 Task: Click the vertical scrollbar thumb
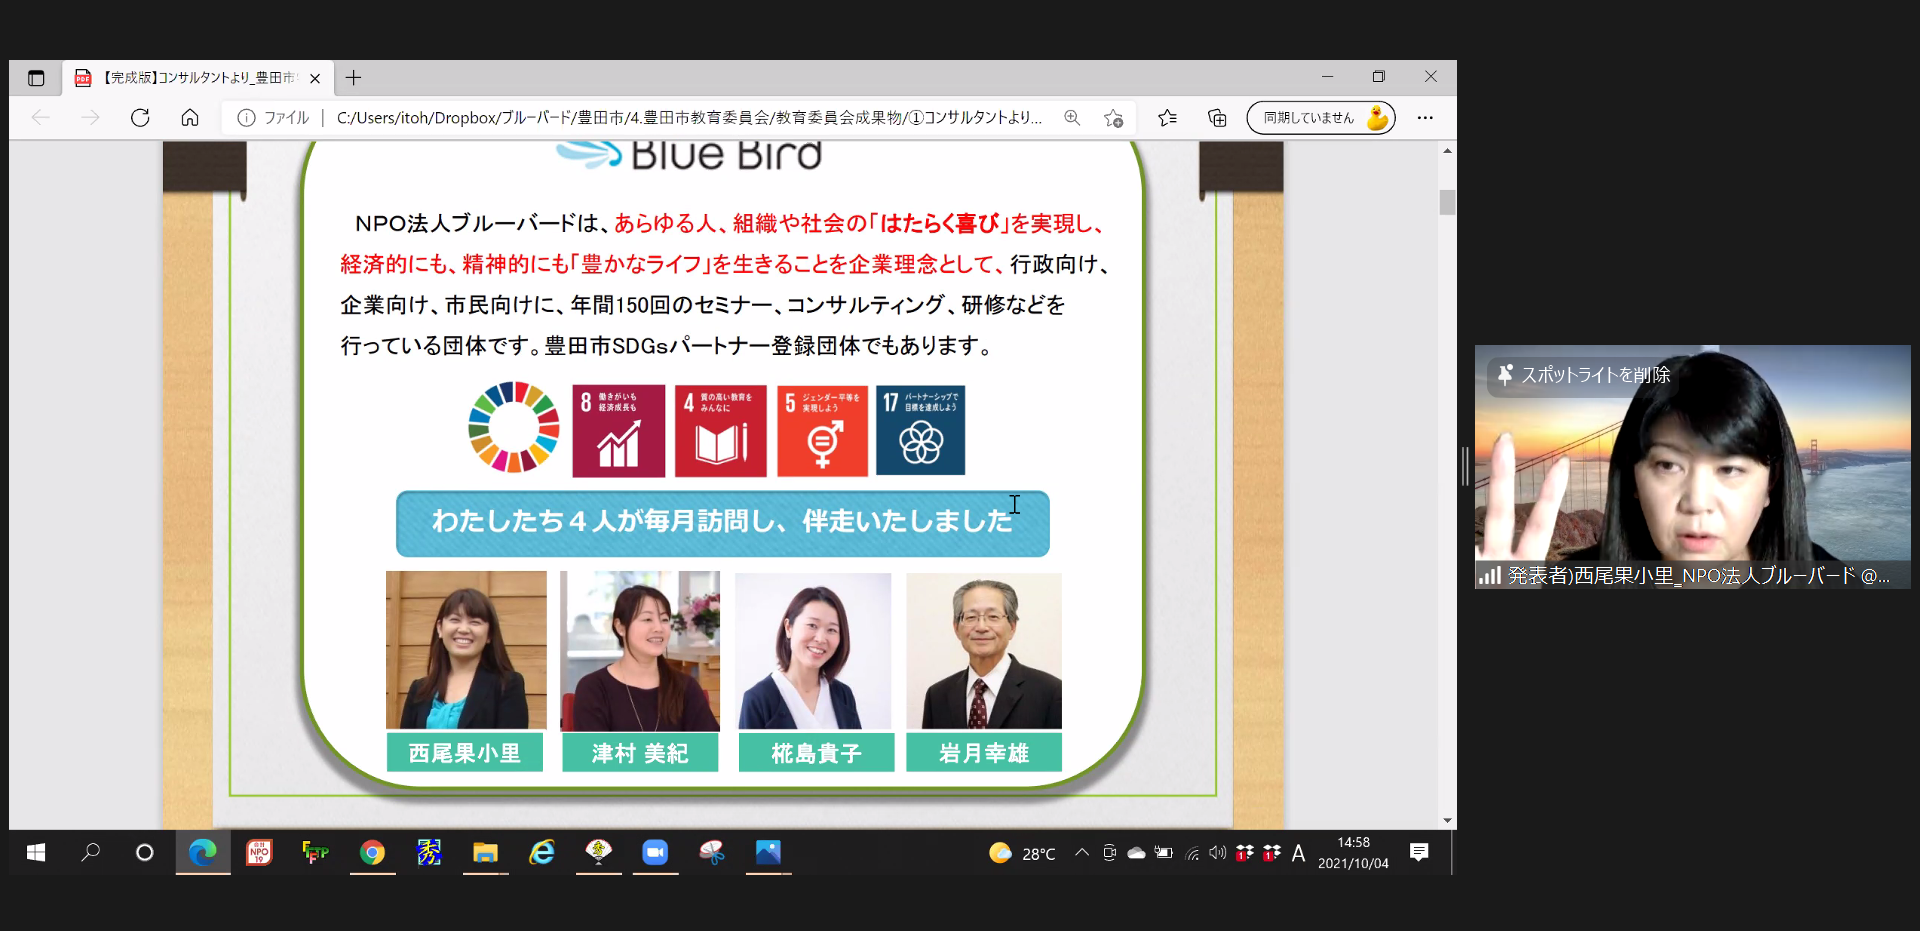click(1447, 202)
